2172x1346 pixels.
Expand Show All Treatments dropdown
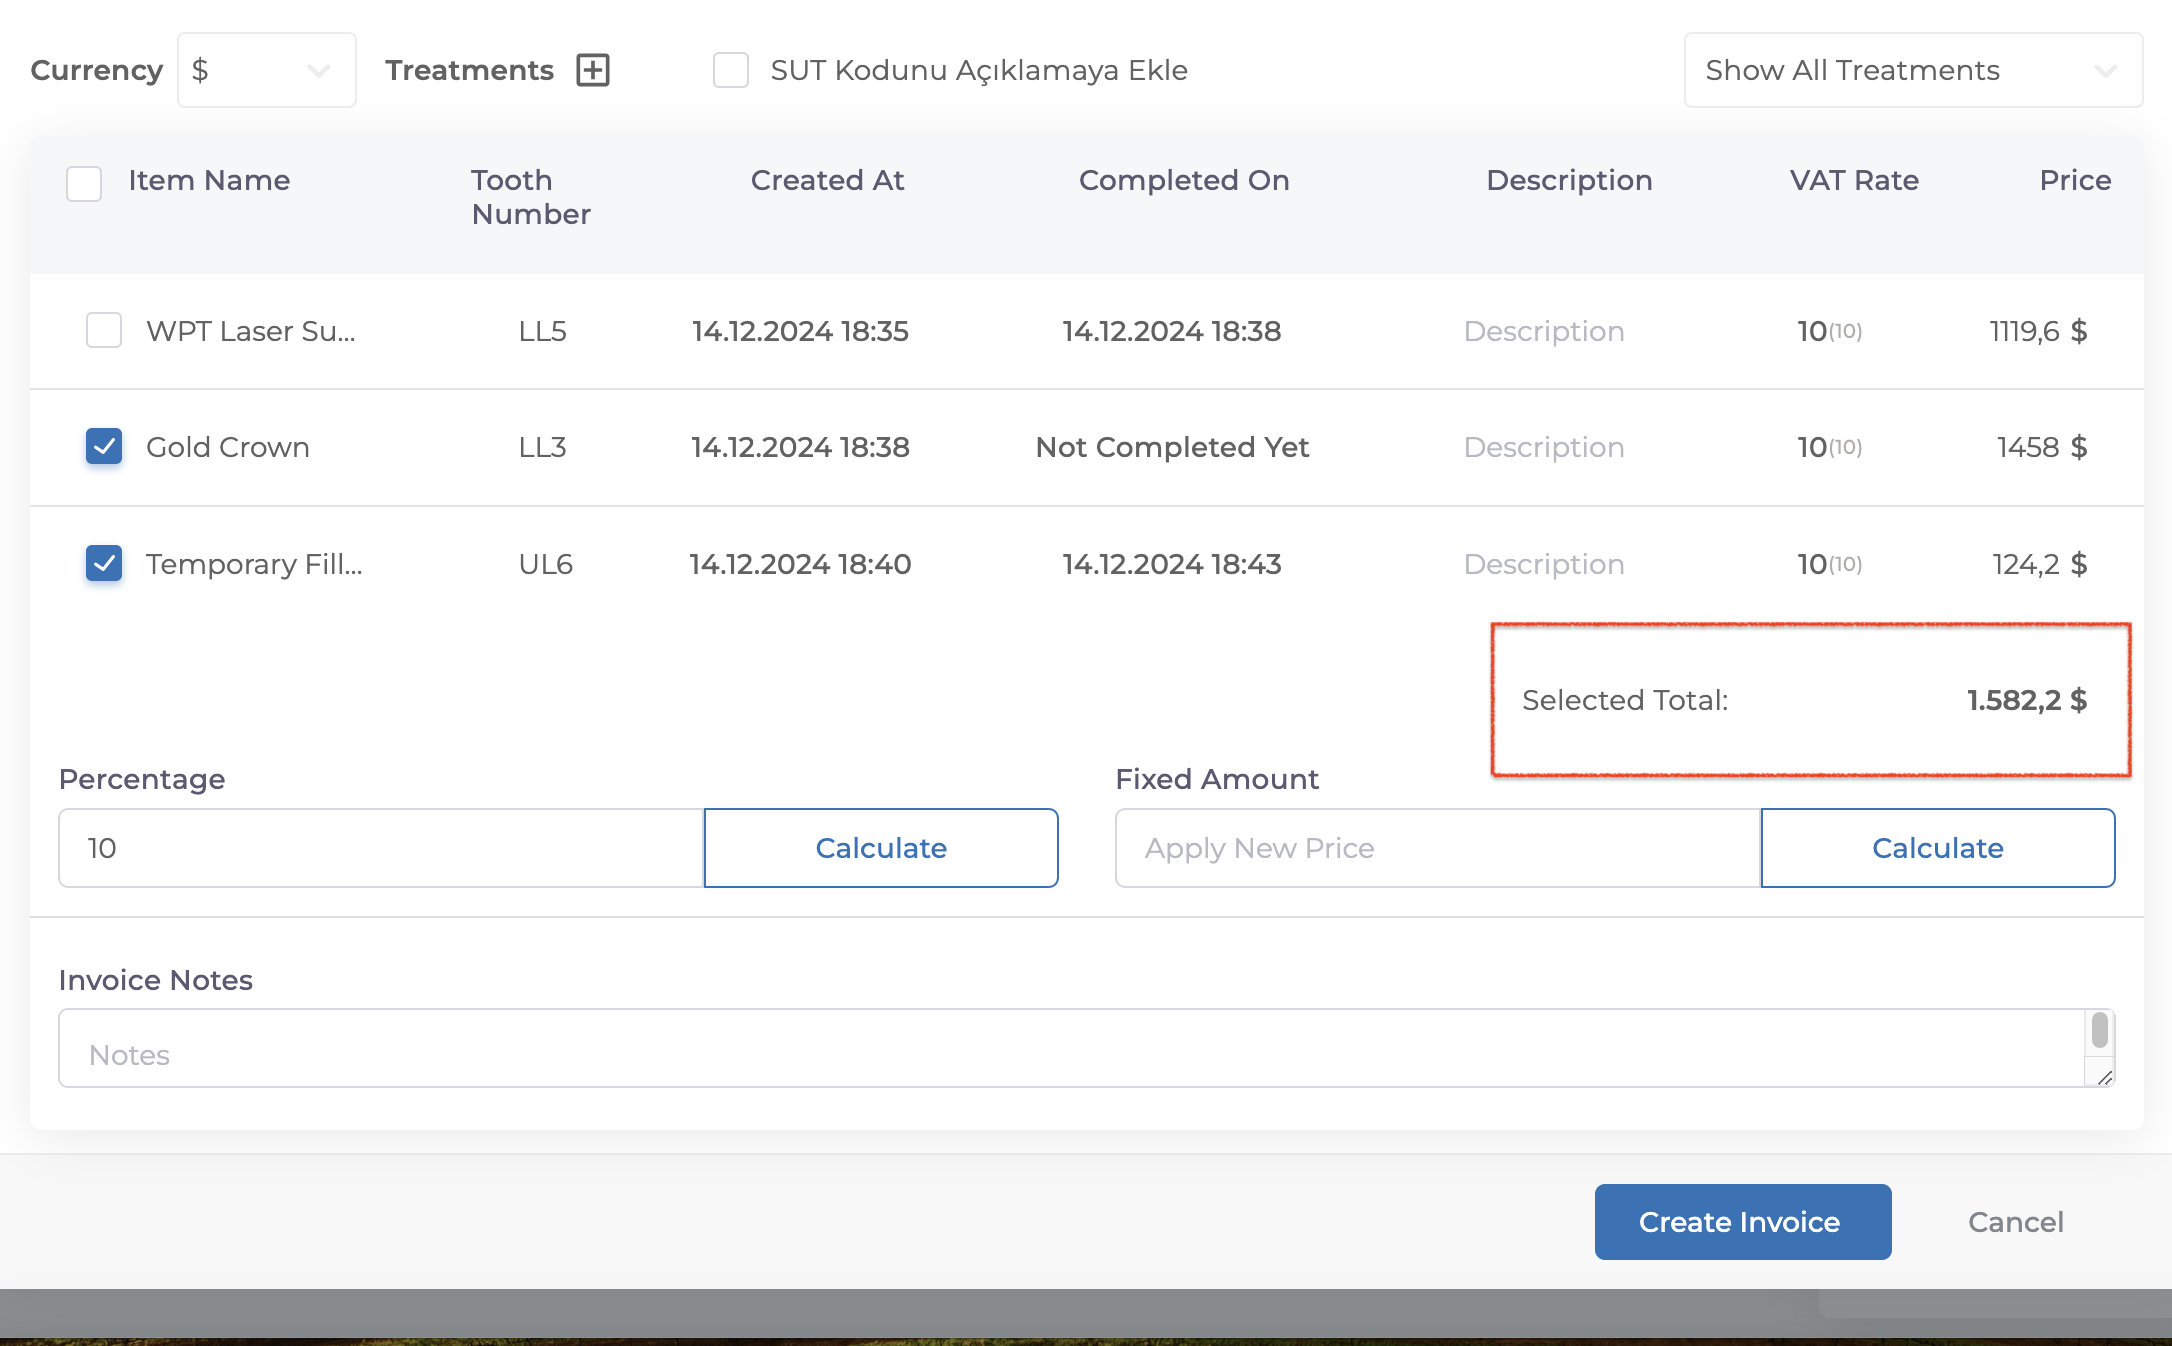tap(1912, 70)
